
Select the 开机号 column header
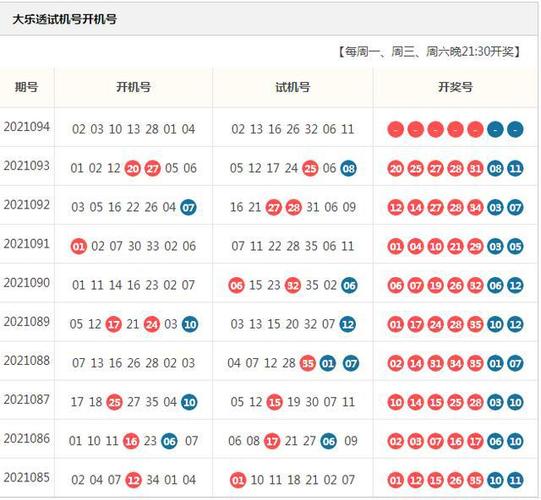[x=134, y=87]
